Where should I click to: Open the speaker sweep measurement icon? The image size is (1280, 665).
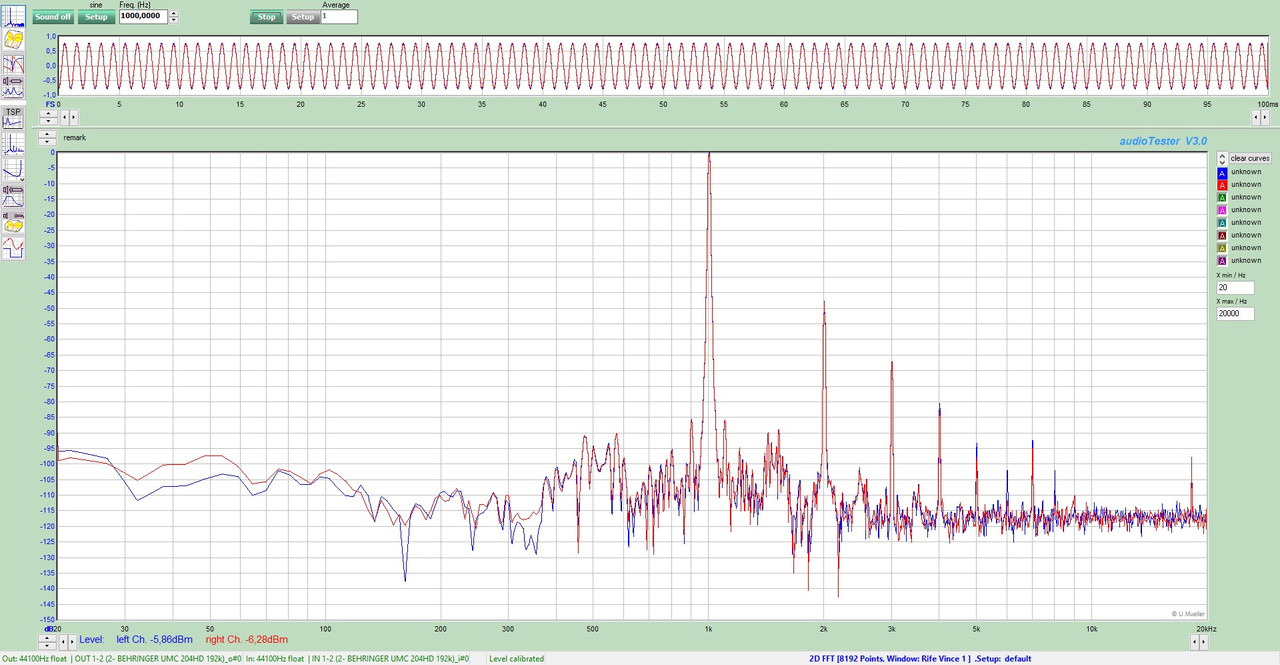(14, 86)
